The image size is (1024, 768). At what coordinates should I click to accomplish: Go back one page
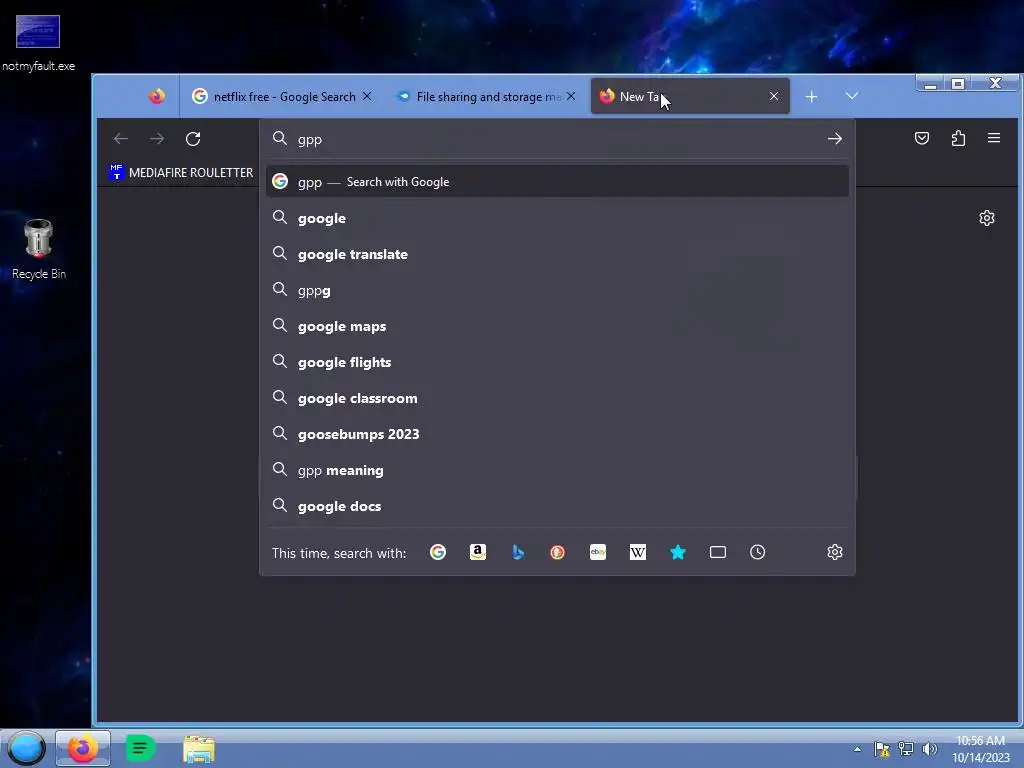[121, 138]
